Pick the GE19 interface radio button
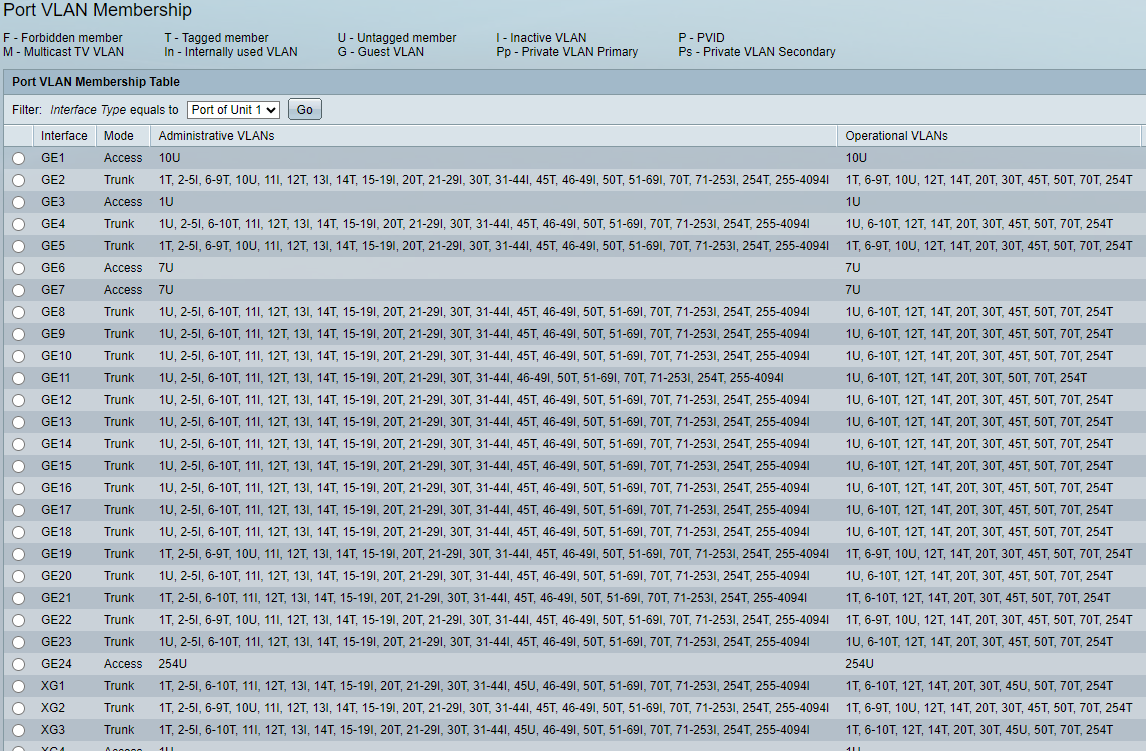The height and width of the screenshot is (751, 1146). pyautogui.click(x=19, y=554)
